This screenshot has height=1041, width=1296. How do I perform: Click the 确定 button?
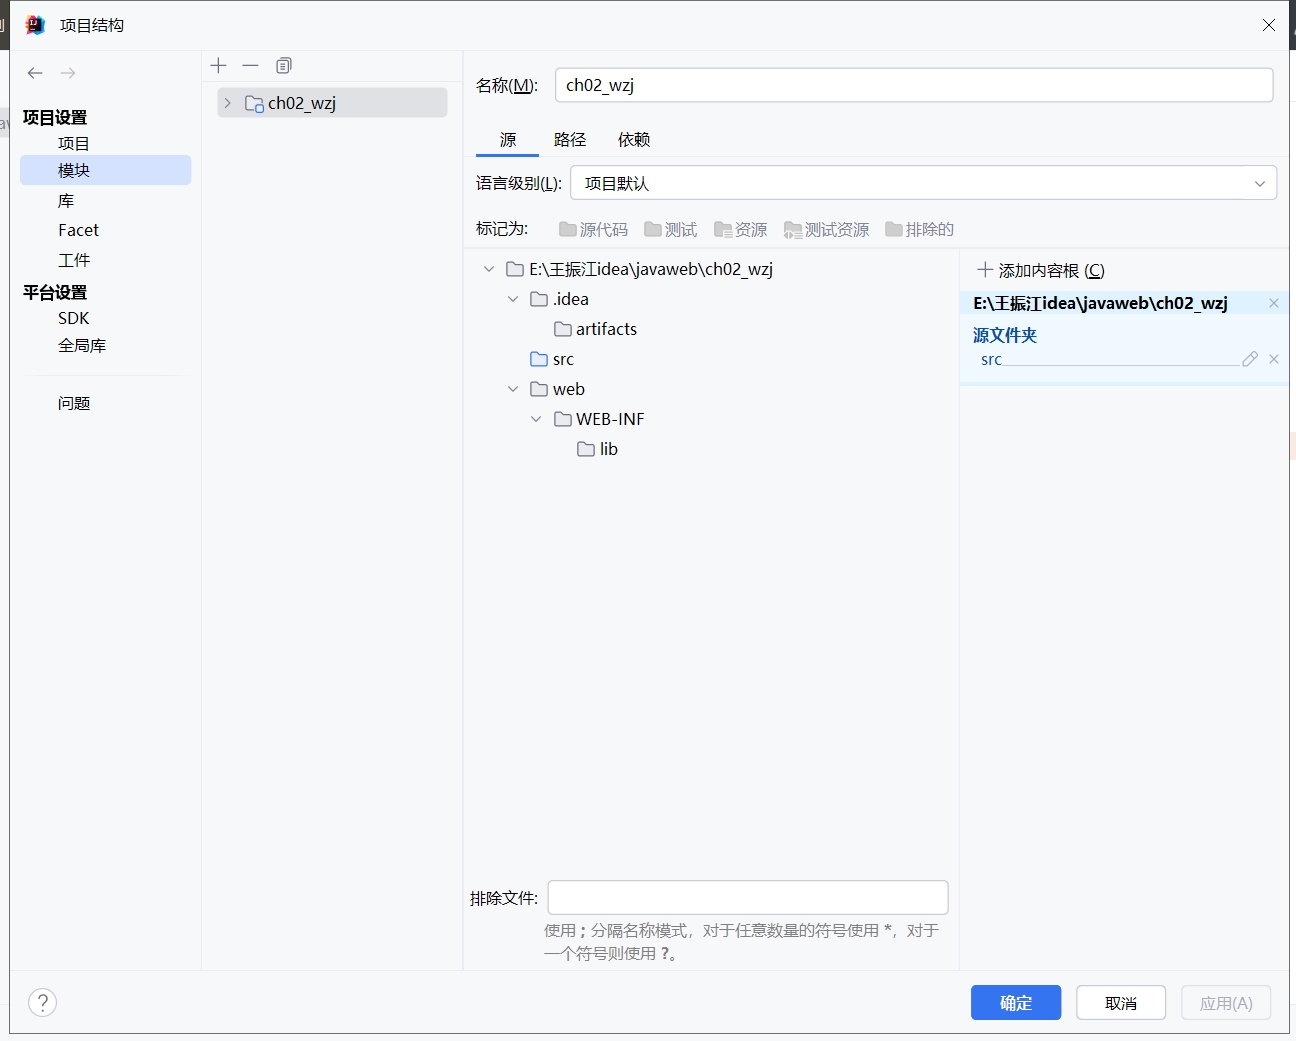(1015, 1003)
